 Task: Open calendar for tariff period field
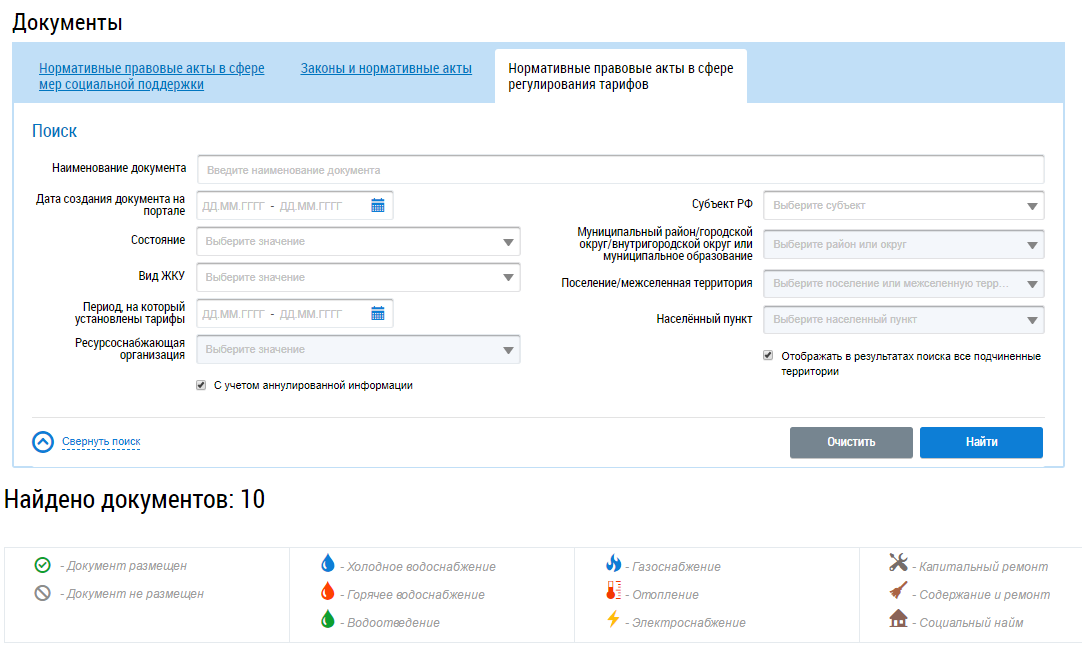pos(378,313)
